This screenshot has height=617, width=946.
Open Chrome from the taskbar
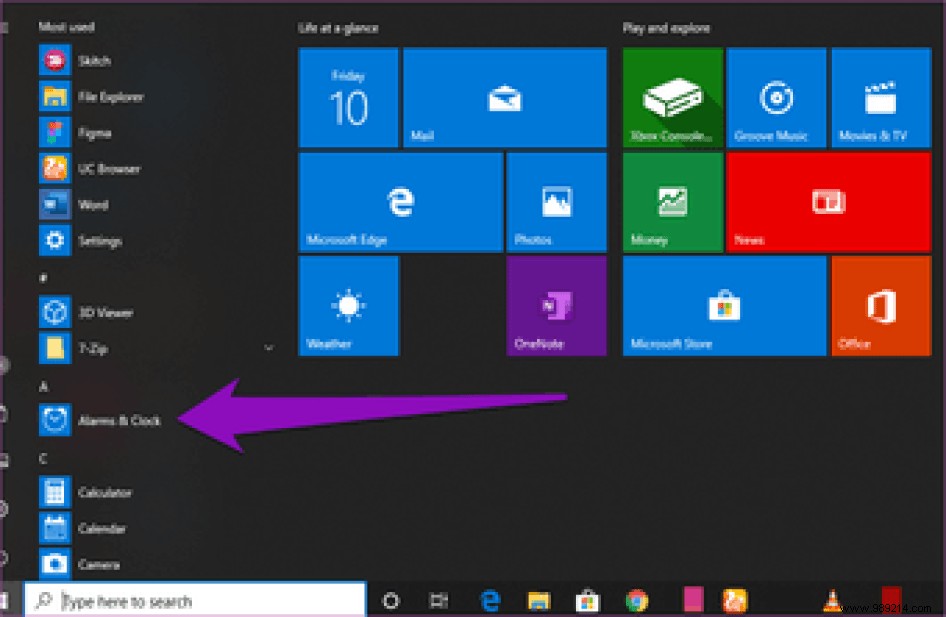pos(636,600)
